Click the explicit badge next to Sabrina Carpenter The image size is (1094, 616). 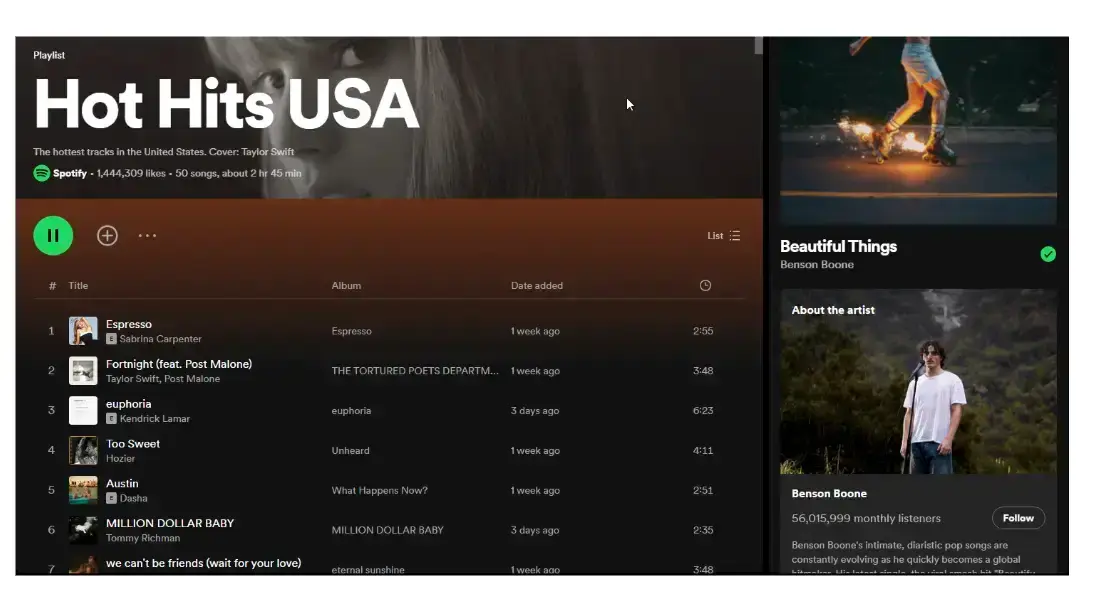110,339
